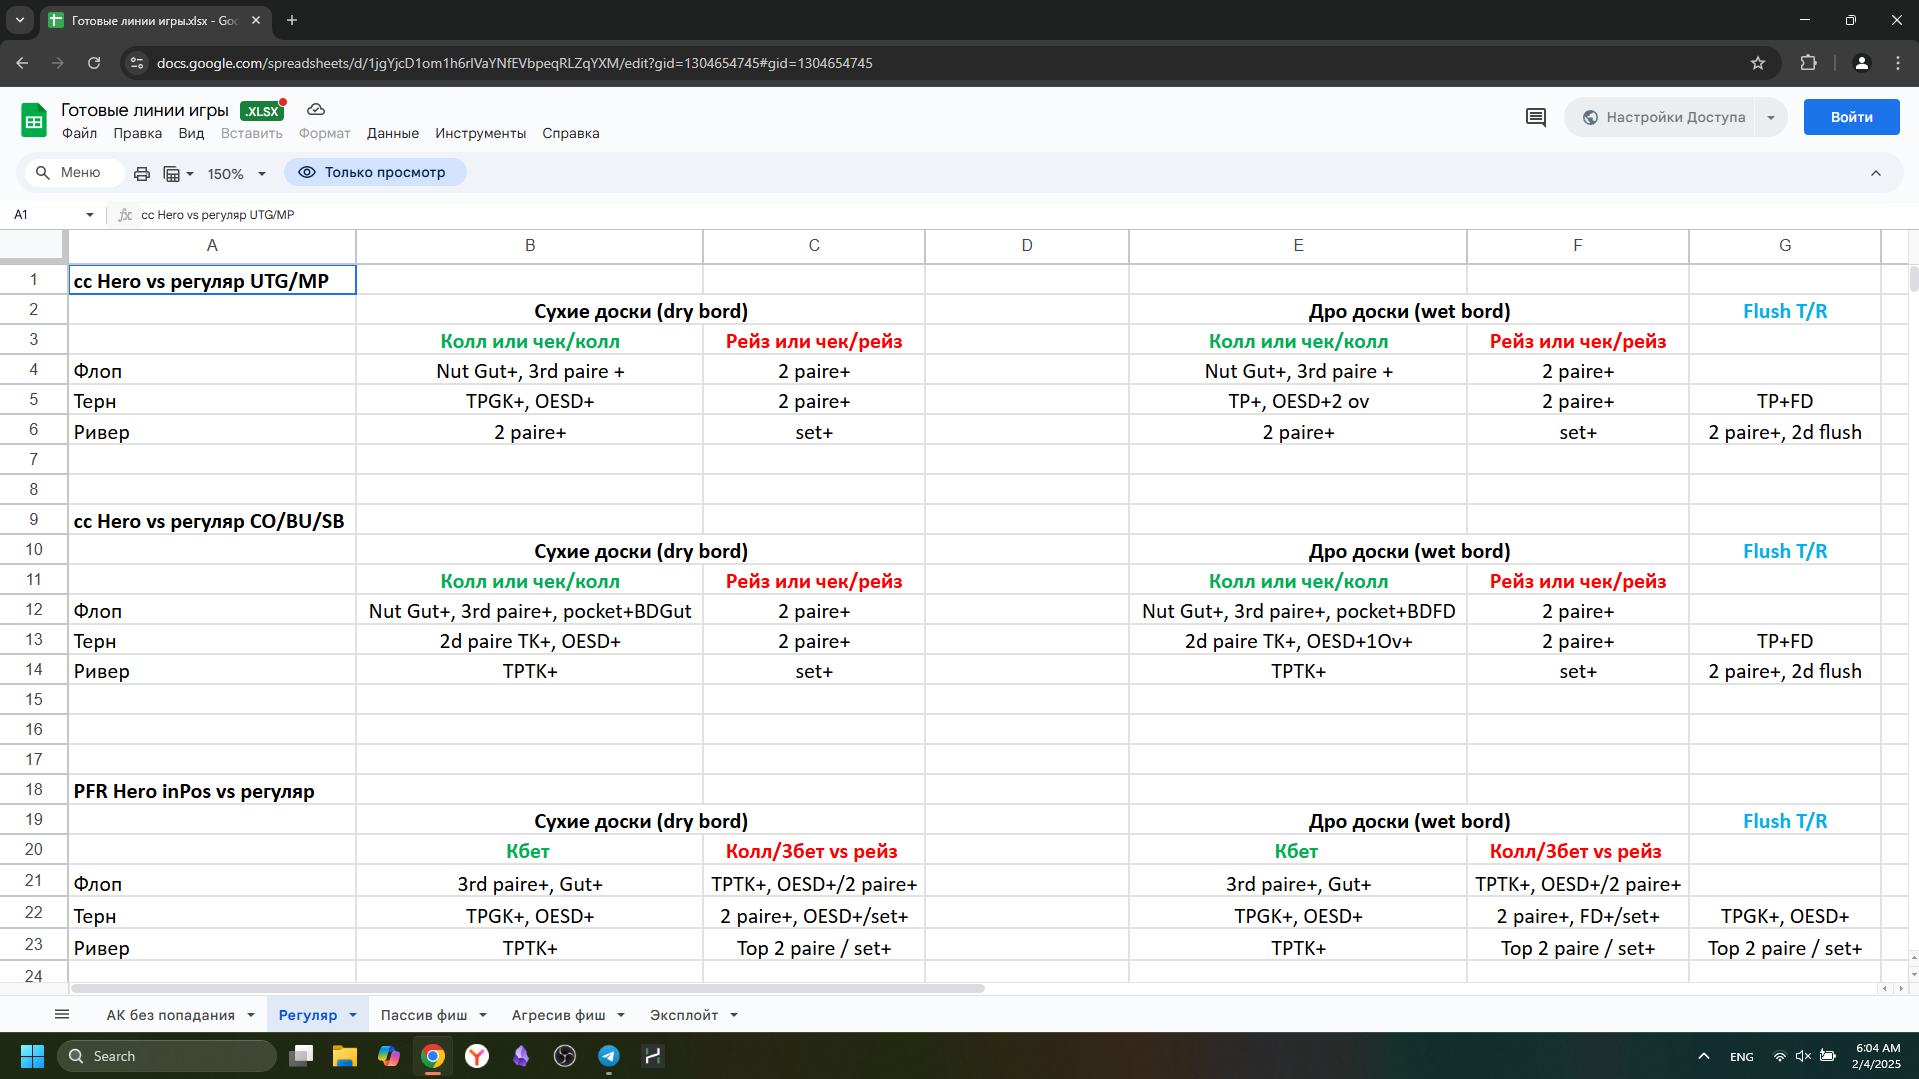Select column B header

(530, 246)
